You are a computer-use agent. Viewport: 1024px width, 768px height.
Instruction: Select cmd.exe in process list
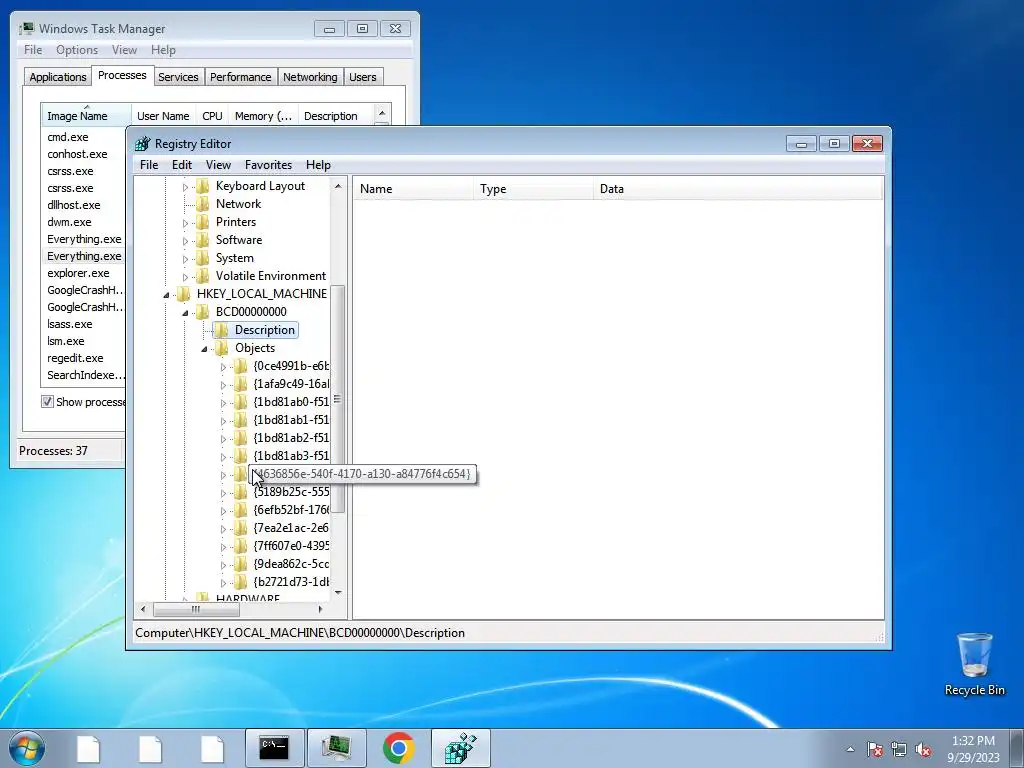point(68,137)
